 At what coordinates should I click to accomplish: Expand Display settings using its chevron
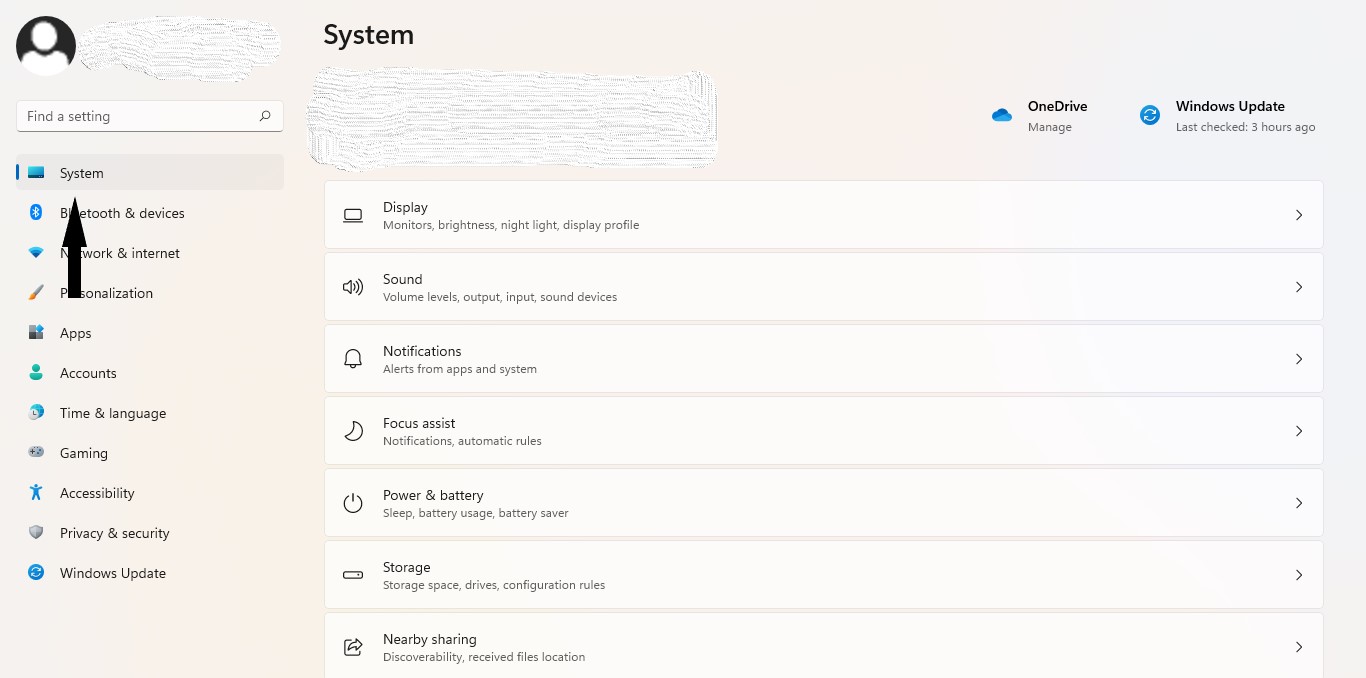pyautogui.click(x=1299, y=215)
